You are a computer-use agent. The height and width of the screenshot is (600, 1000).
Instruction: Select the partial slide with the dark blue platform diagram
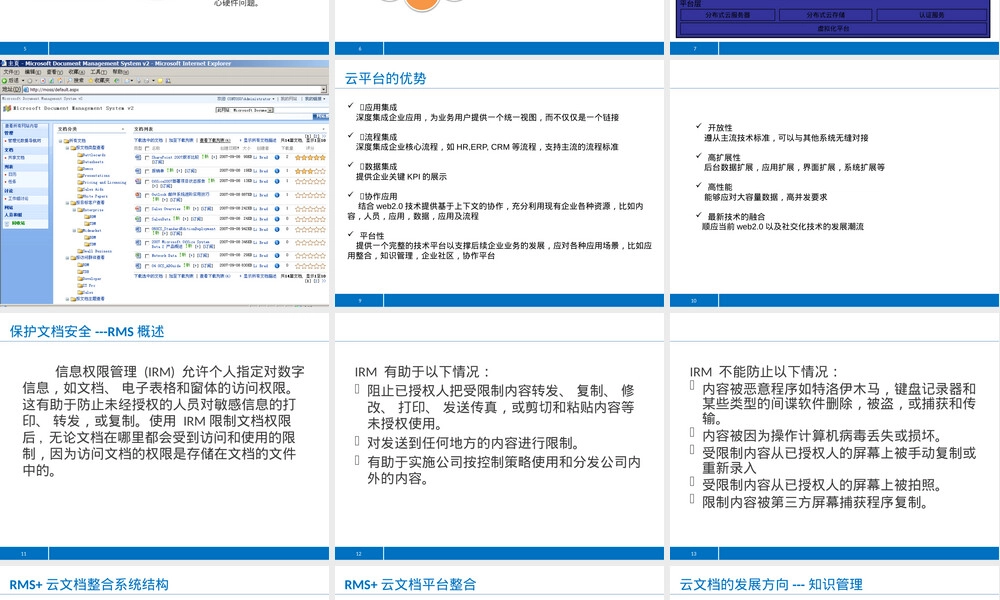834,27
